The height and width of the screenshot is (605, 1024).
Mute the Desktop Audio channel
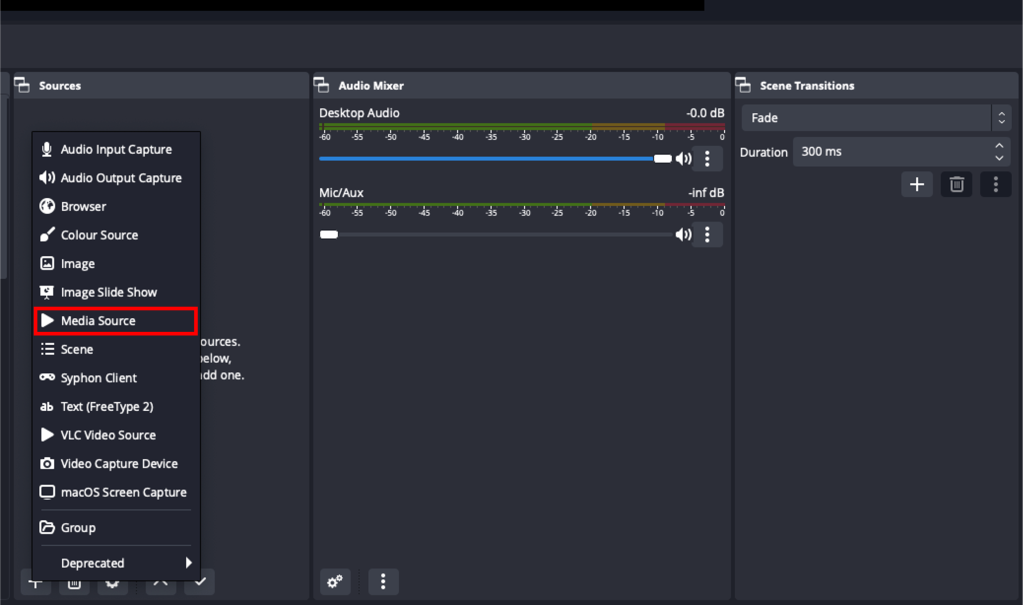point(683,159)
